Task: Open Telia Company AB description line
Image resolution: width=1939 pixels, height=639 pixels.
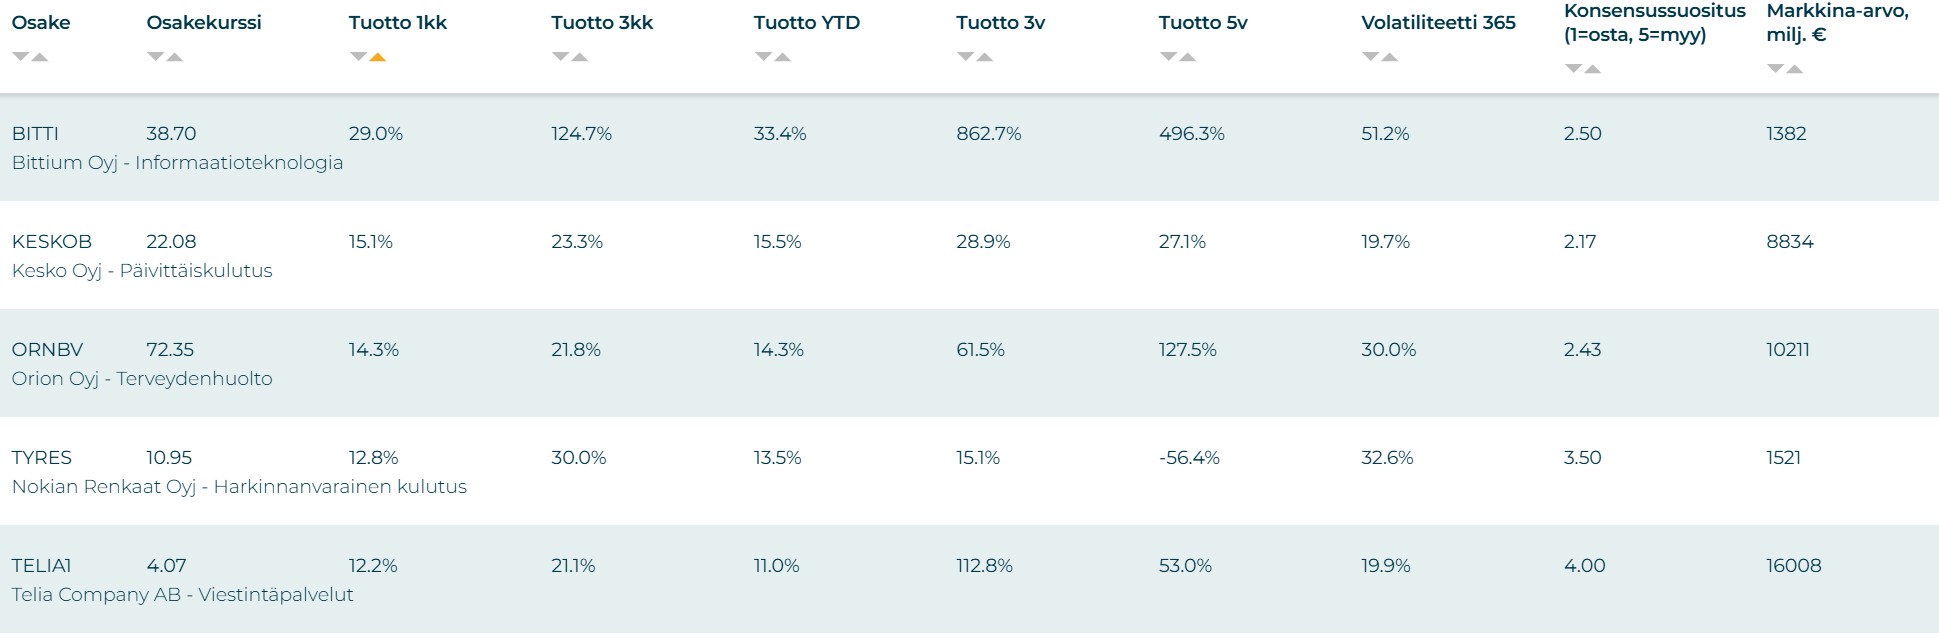Action: pos(182,595)
